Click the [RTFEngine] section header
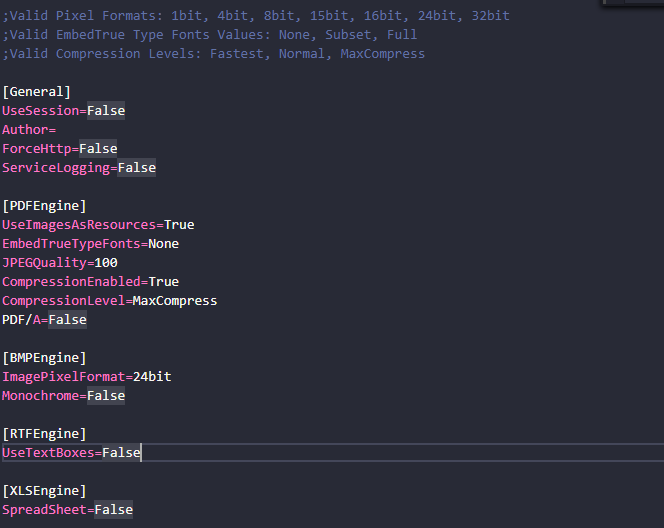664x528 pixels. (x=44, y=434)
